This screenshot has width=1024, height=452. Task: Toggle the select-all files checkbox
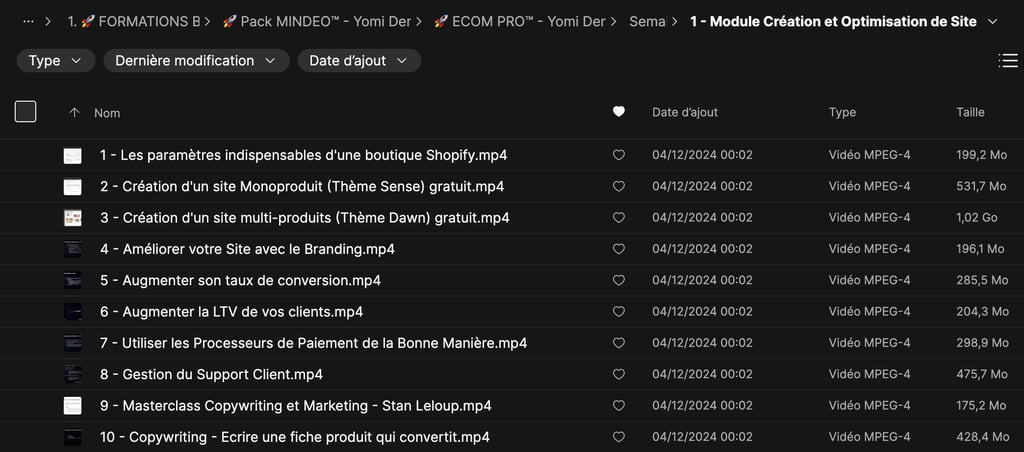click(26, 112)
